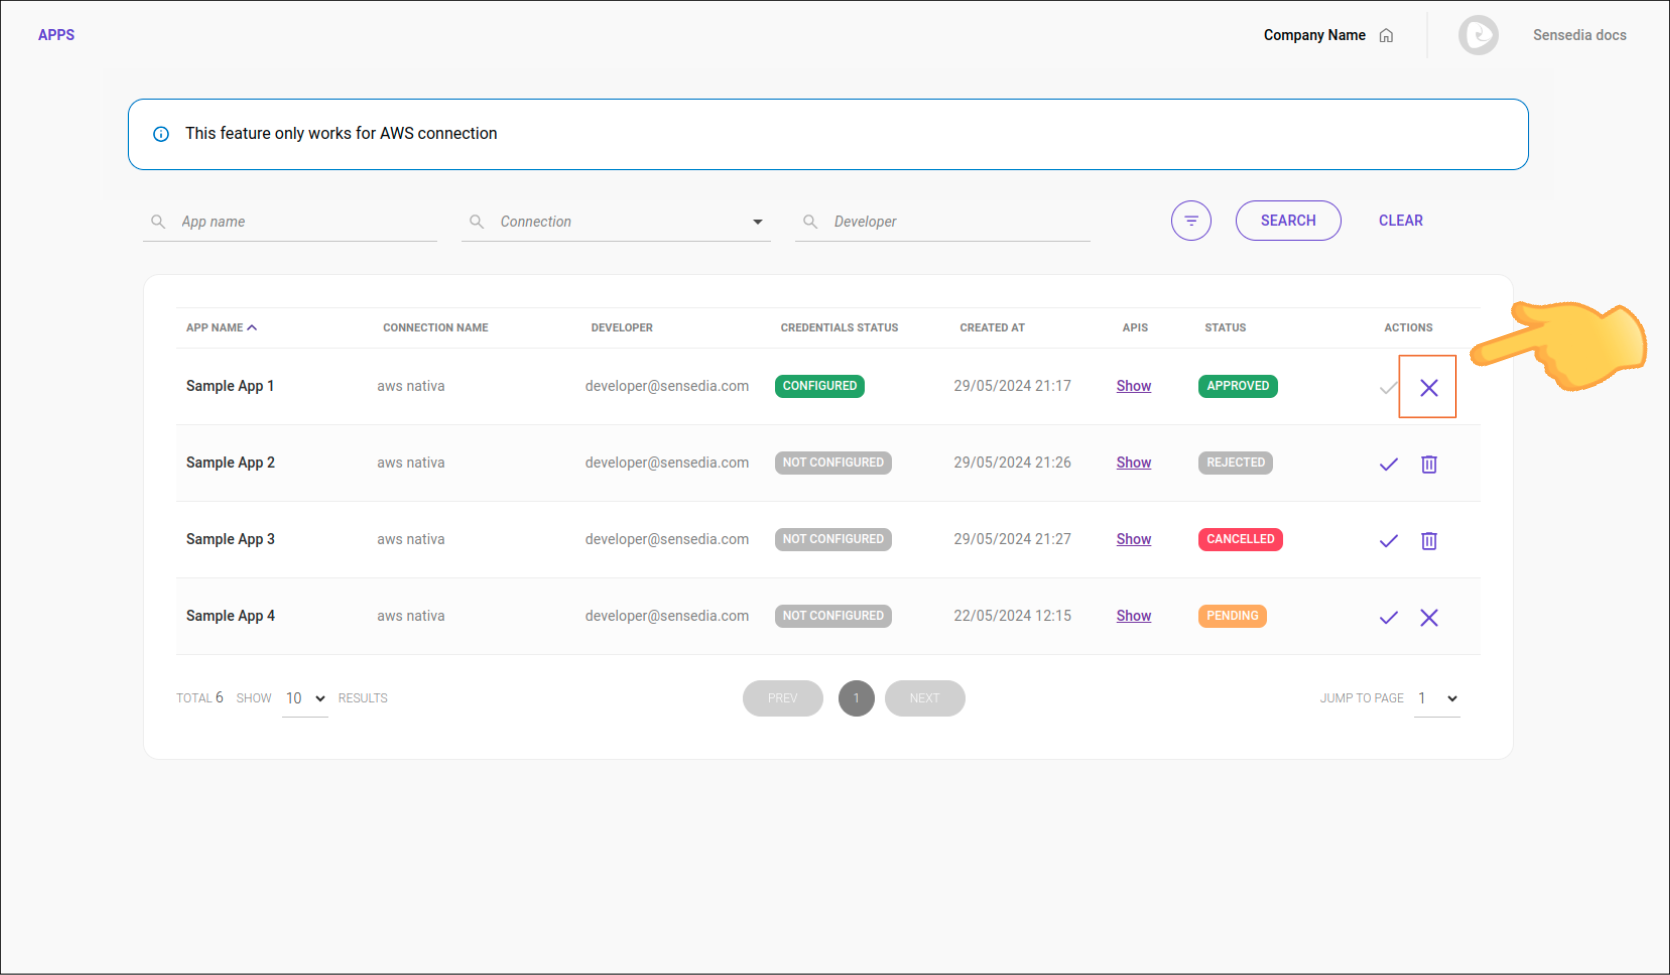Open the Connection dropdown
1670x975 pixels.
[758, 221]
